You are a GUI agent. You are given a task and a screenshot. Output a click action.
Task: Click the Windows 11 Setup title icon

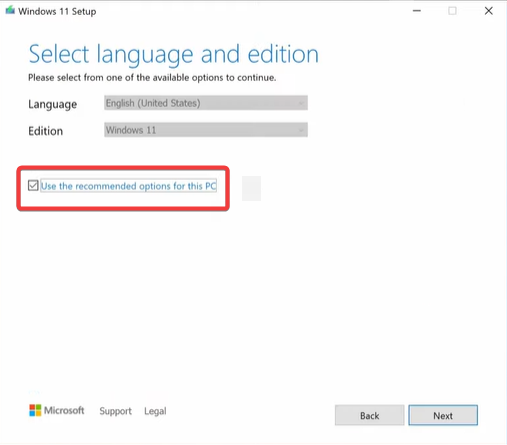click(x=10, y=10)
